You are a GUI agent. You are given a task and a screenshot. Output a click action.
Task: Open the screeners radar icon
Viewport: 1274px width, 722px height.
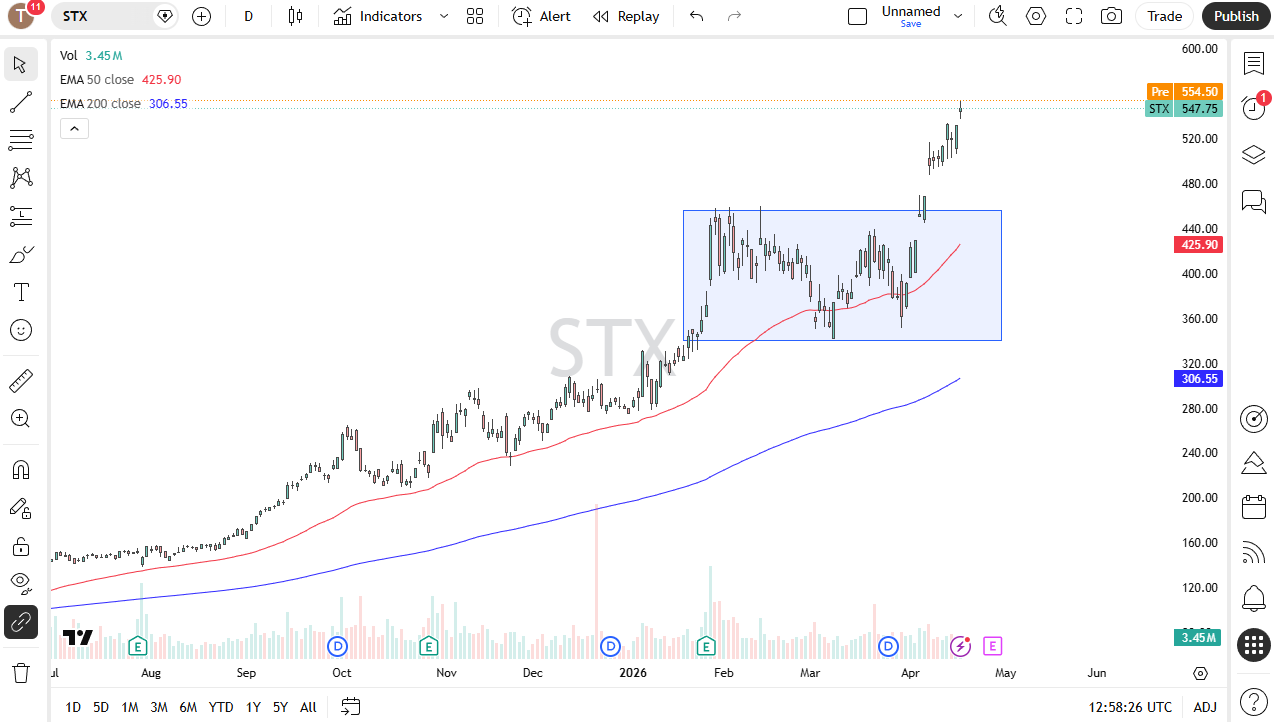(x=1254, y=418)
